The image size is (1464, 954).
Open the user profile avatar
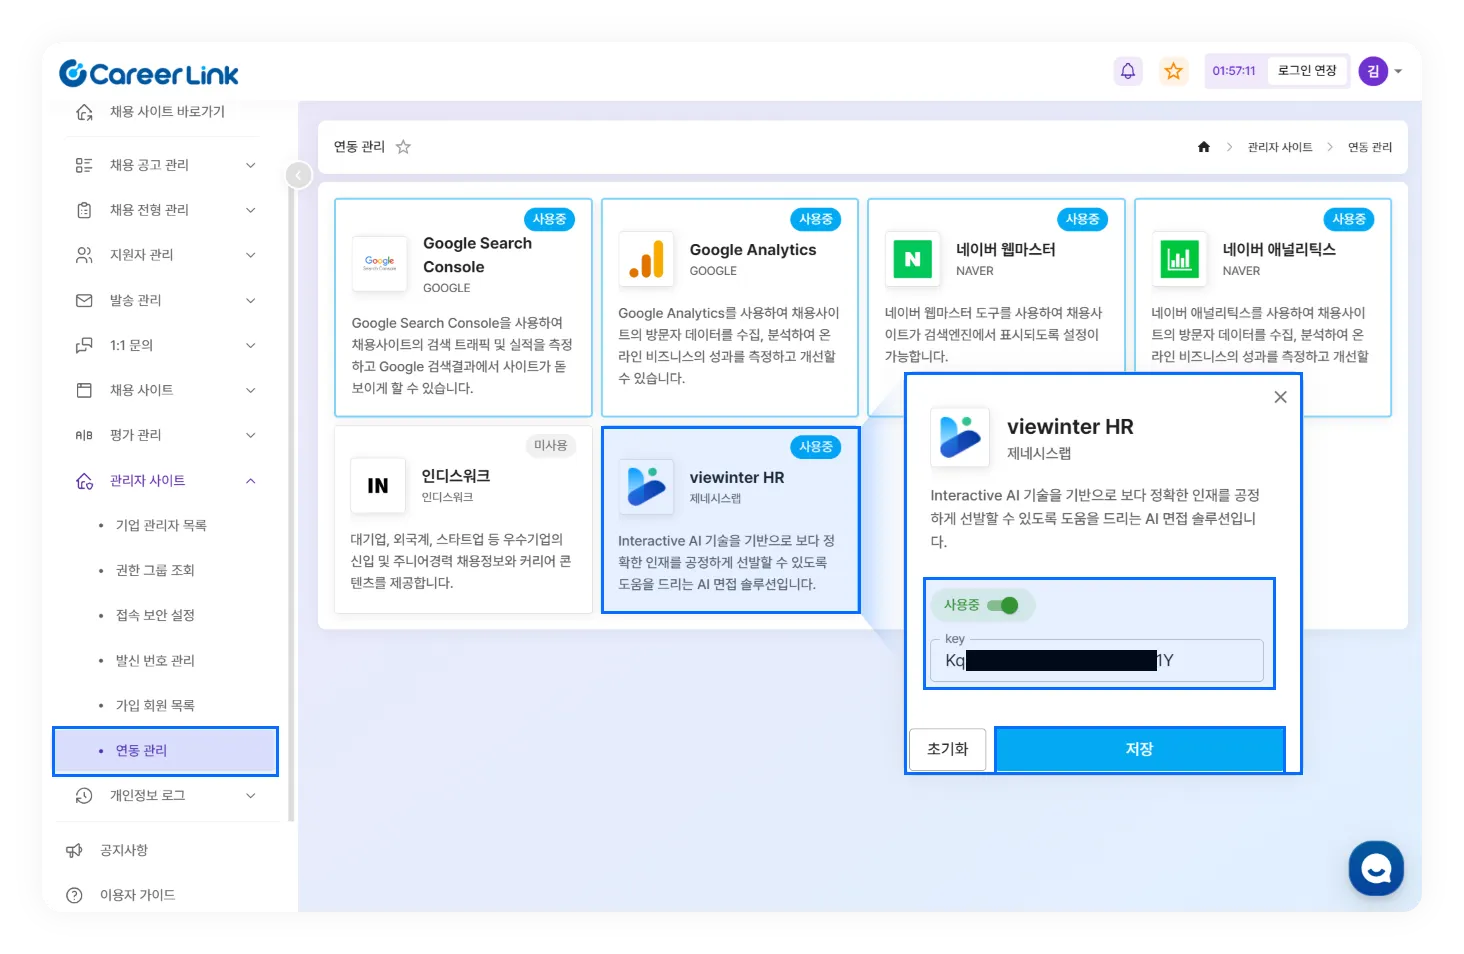pyautogui.click(x=1373, y=71)
